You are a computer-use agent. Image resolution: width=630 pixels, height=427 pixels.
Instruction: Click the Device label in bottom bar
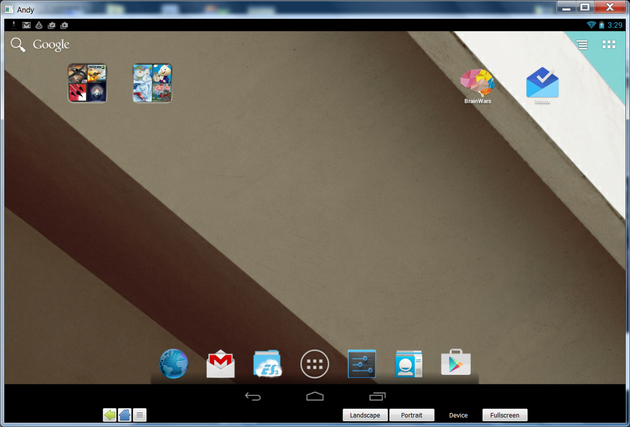[x=458, y=415]
